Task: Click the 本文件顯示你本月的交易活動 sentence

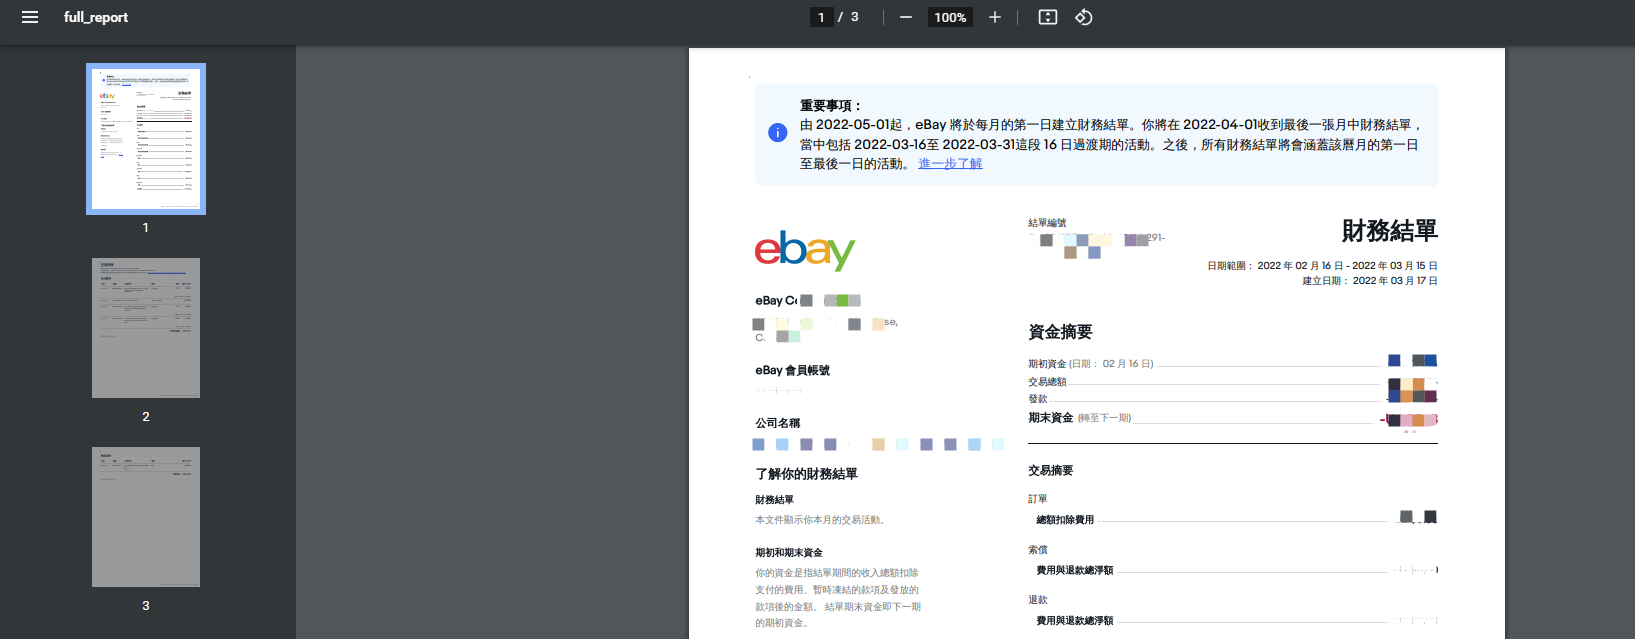Action: pos(821,520)
